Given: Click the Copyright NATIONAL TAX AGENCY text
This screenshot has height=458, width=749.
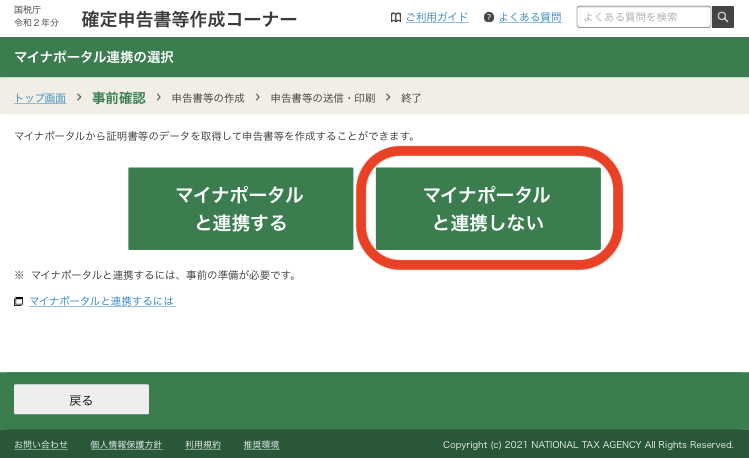Looking at the screenshot, I should (588, 445).
